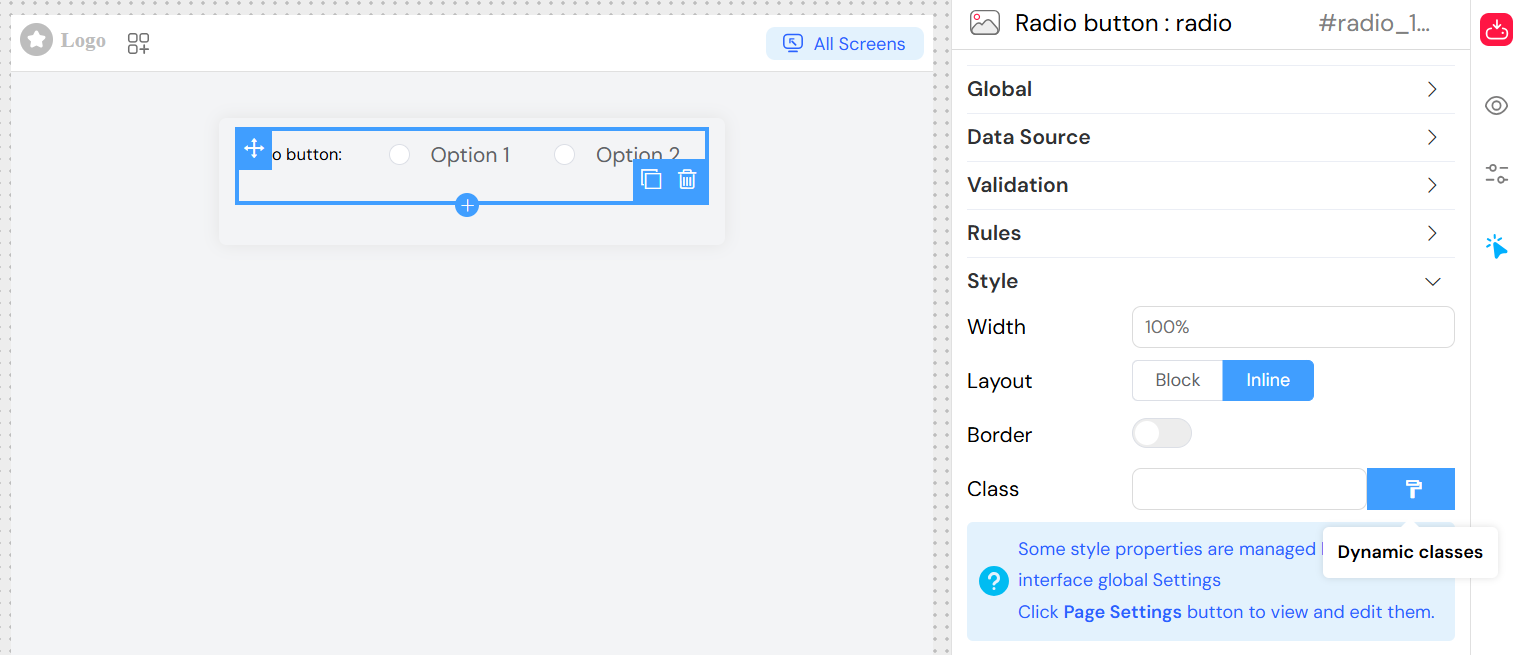Image resolution: width=1519 pixels, height=655 pixels.
Task: Click the All Screens button
Action: click(x=845, y=43)
